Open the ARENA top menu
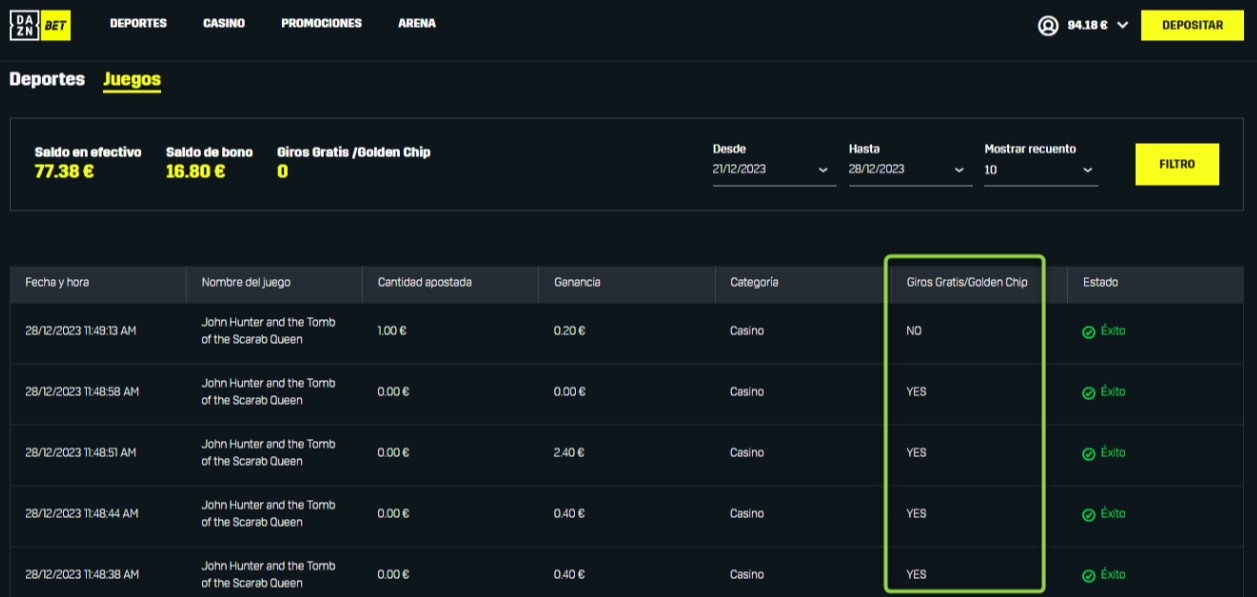This screenshot has height=597, width=1257. (417, 24)
